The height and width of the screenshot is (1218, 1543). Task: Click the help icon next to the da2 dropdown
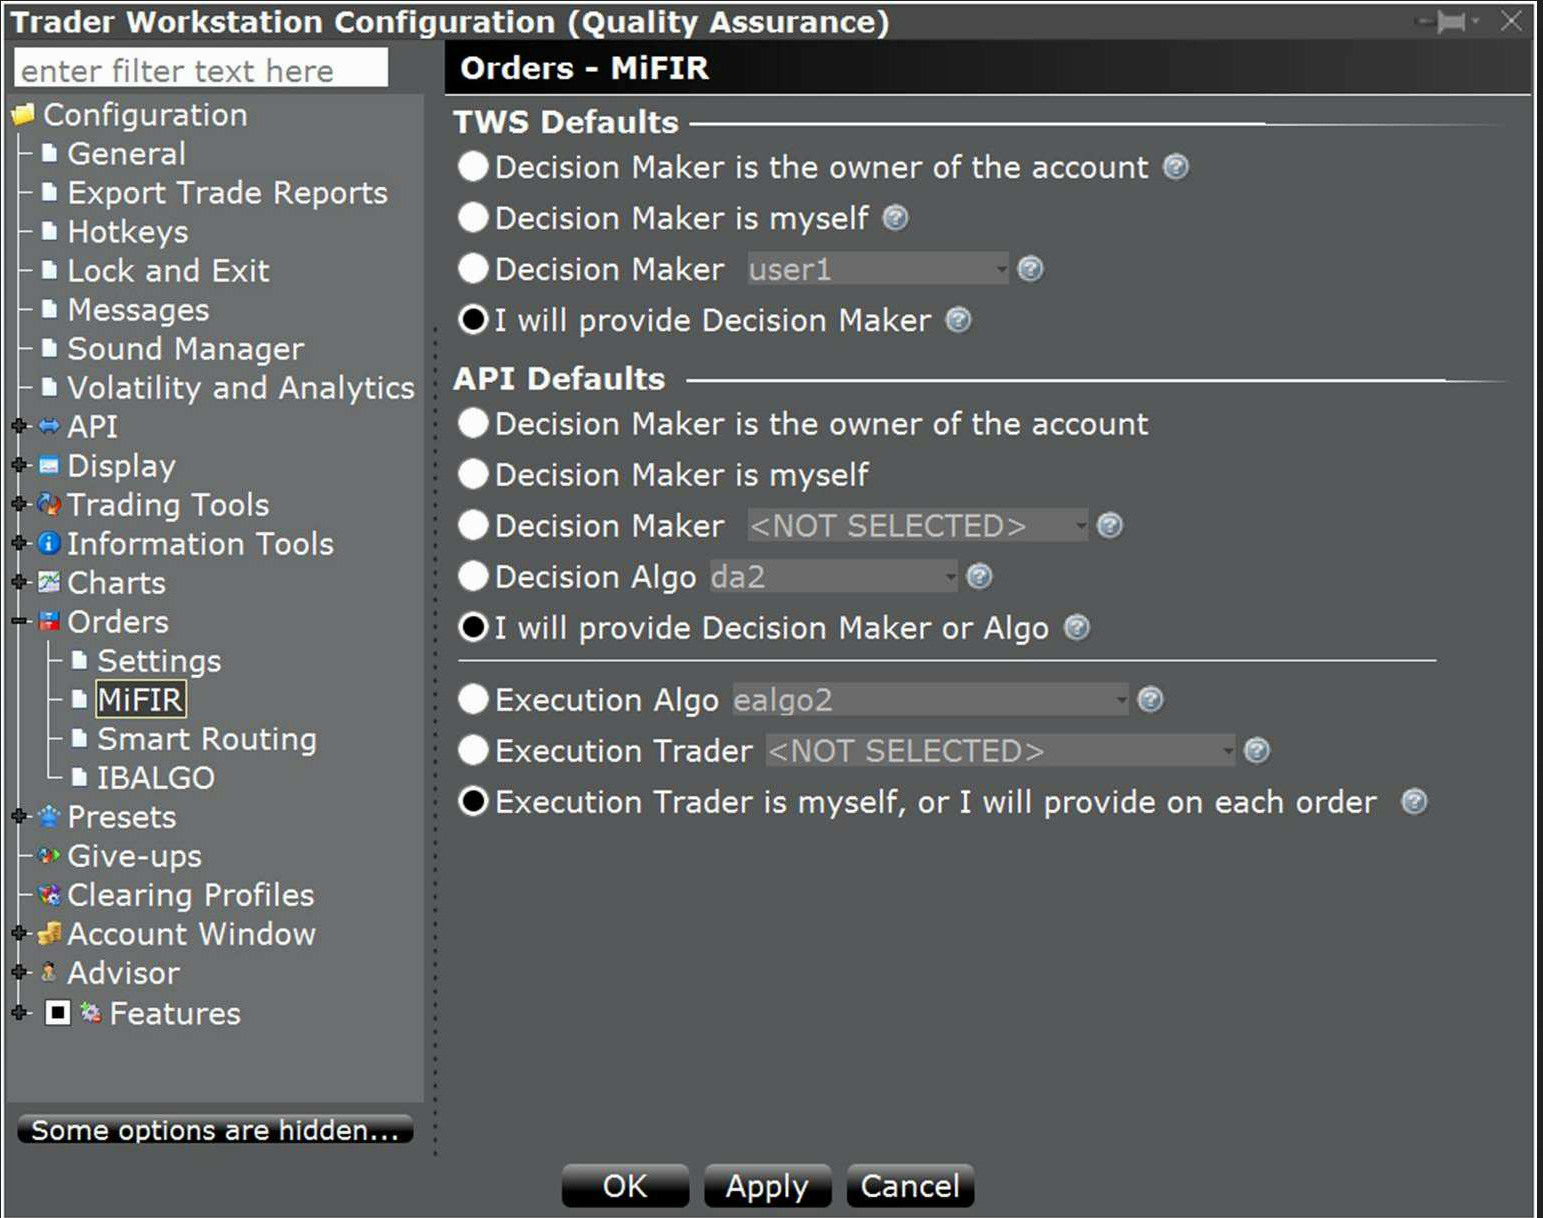980,577
